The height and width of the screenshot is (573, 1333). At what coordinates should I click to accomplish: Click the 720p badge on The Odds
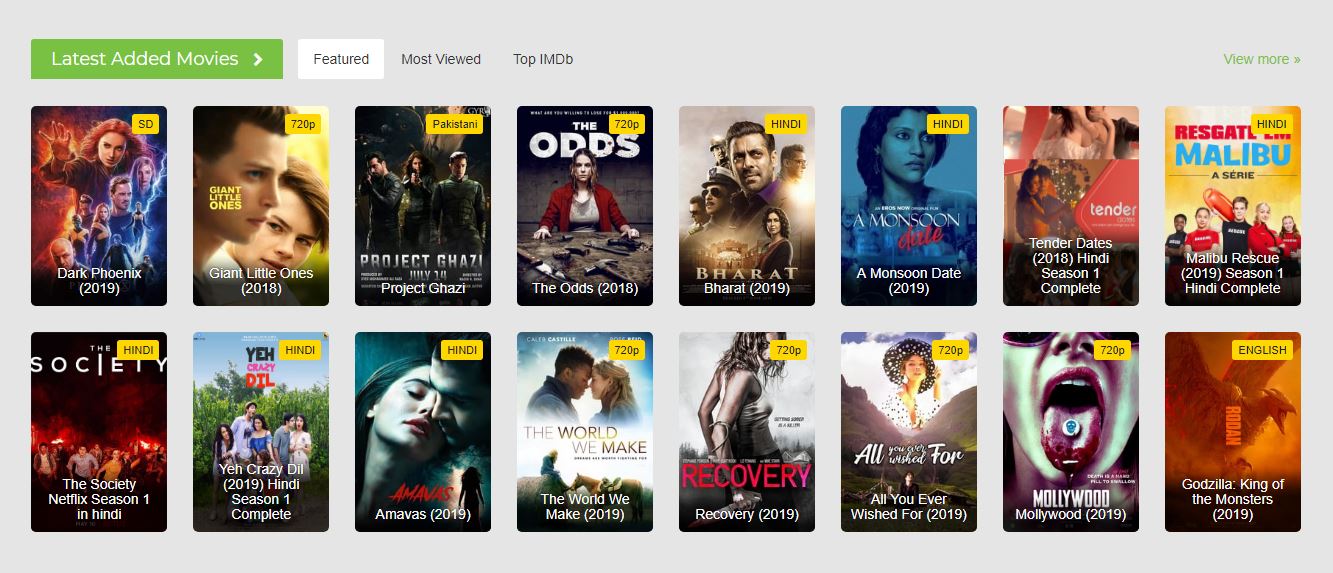(x=627, y=124)
